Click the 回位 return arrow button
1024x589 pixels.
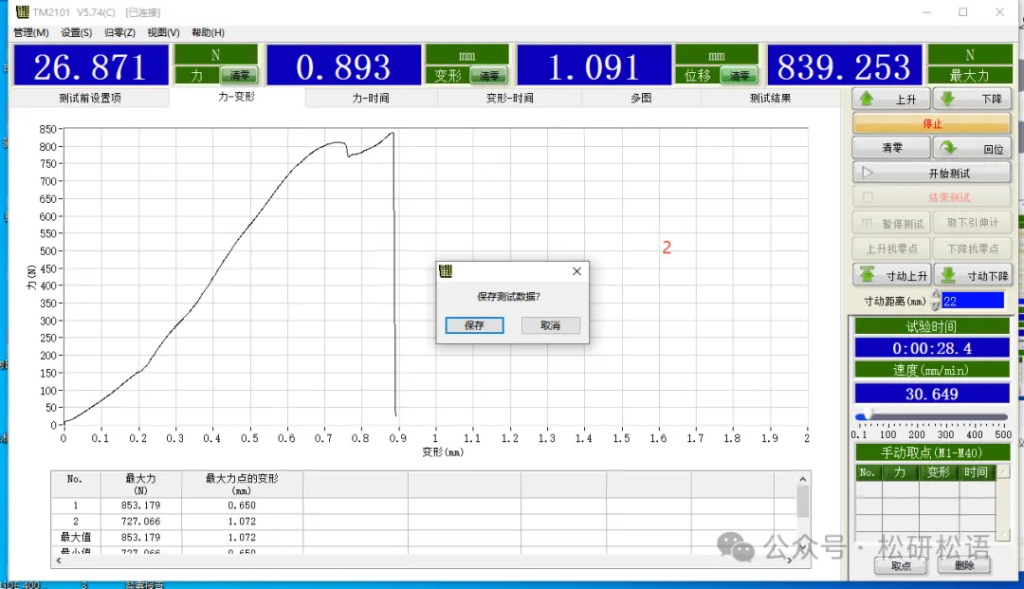click(x=972, y=148)
